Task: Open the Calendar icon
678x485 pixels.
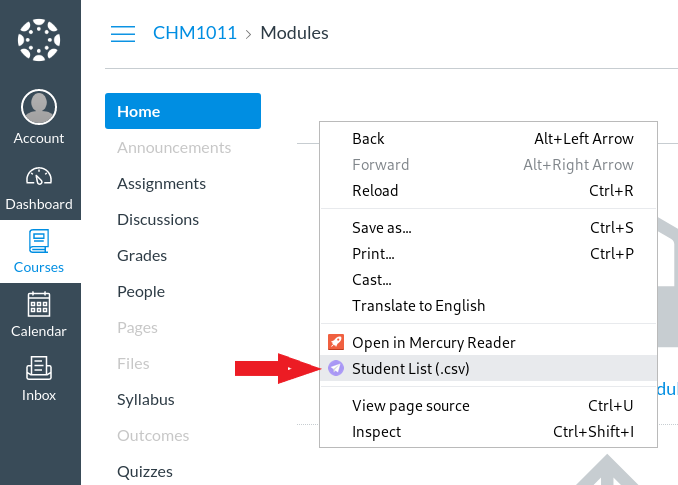Action: 39,304
